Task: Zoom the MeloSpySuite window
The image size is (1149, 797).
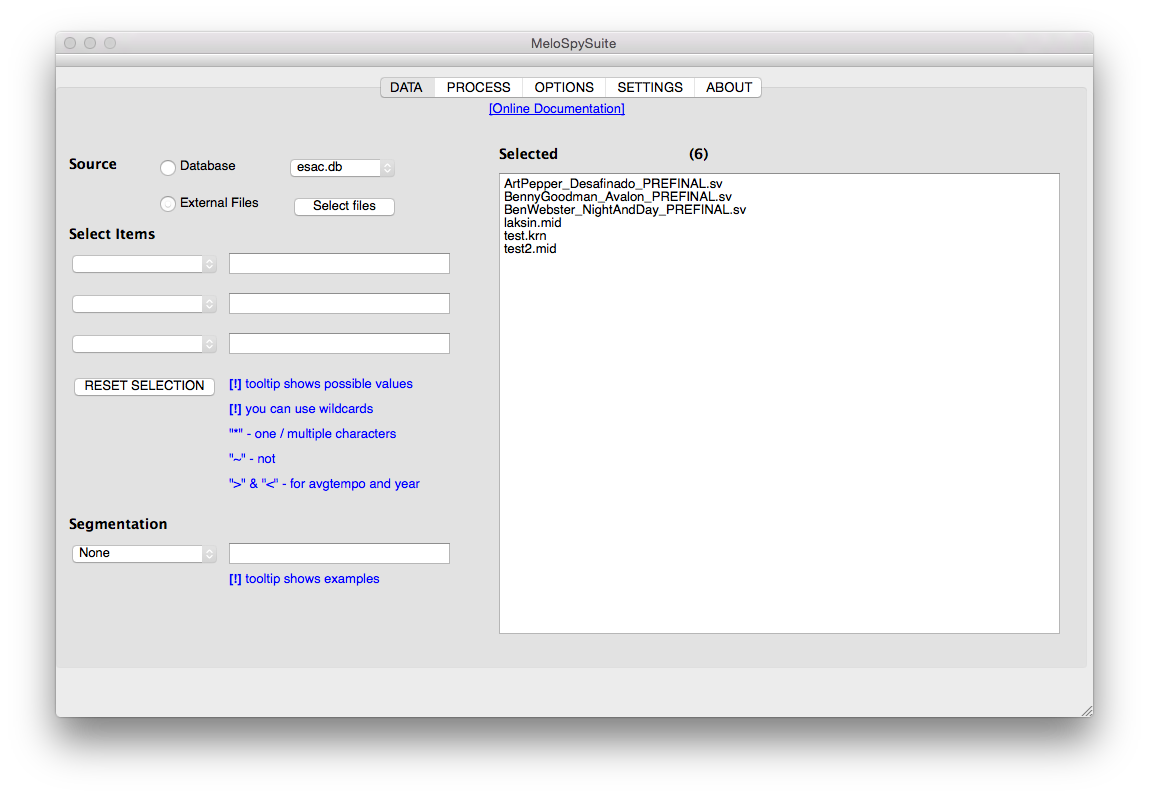Action: point(110,43)
